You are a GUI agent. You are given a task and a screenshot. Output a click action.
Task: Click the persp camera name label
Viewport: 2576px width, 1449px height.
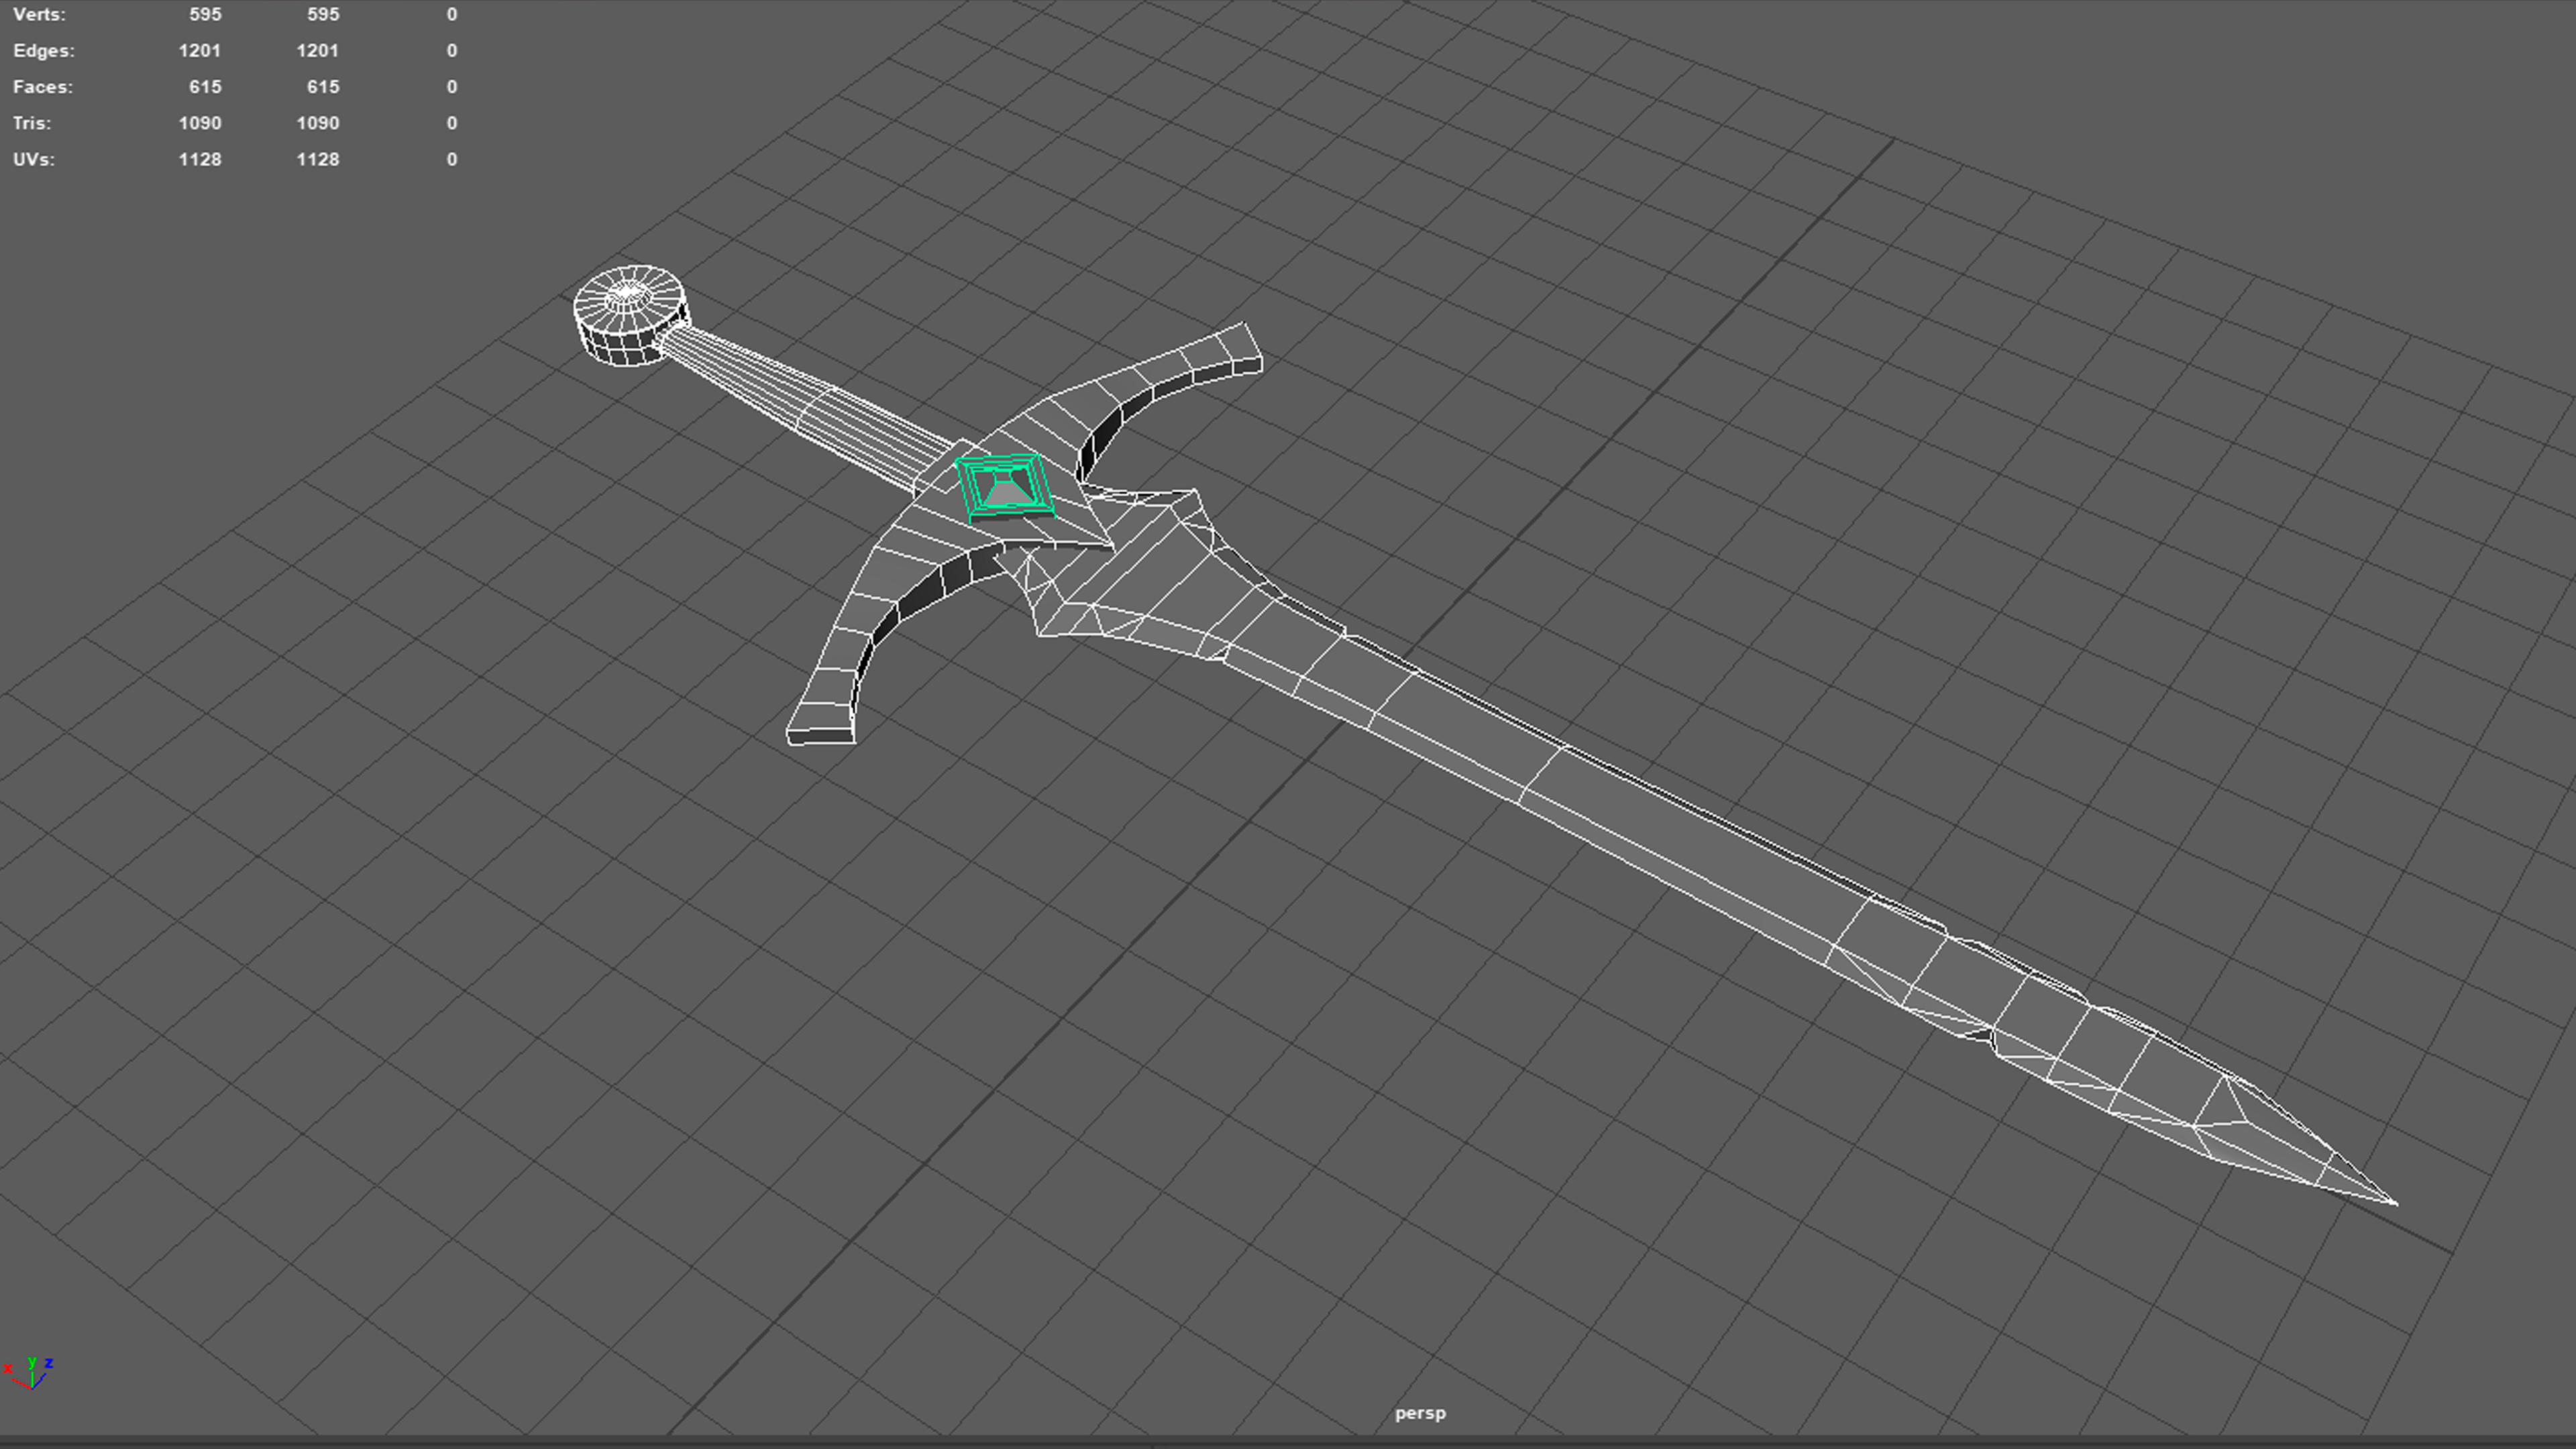click(1420, 1413)
